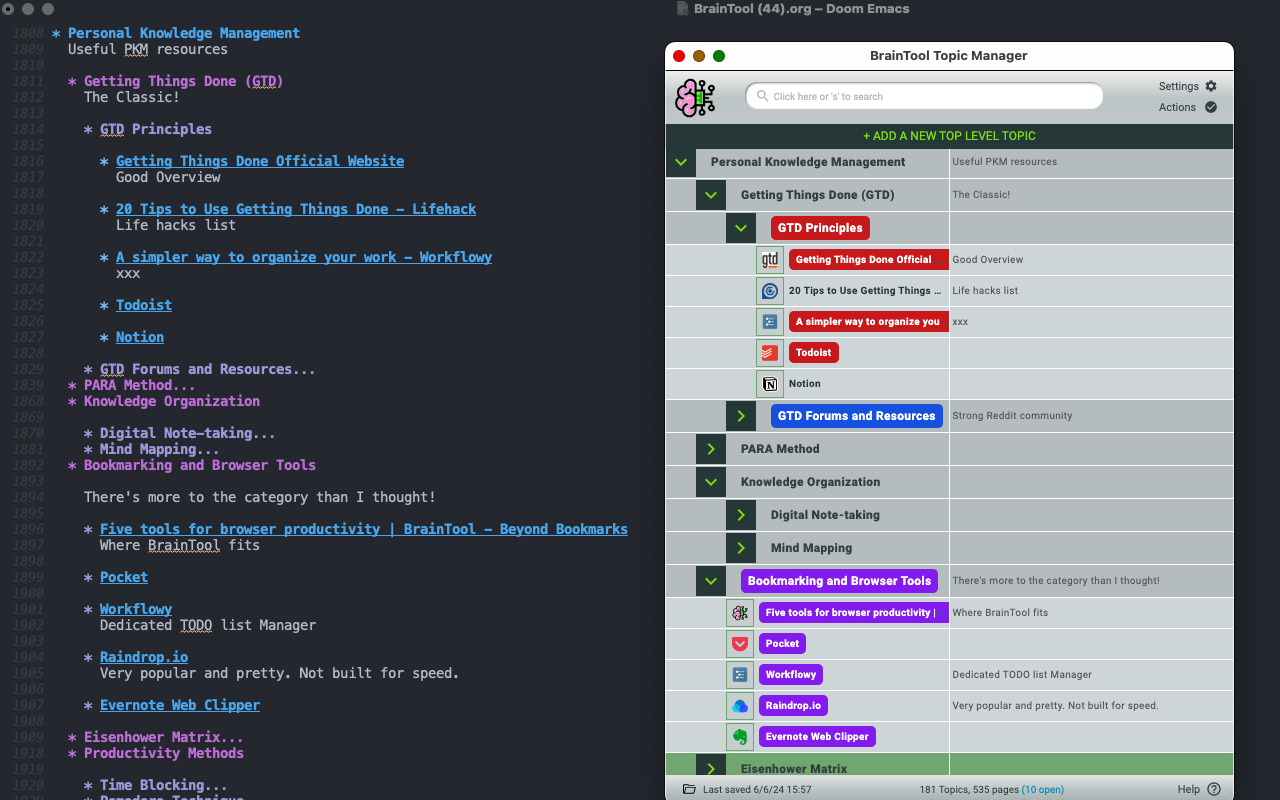Select Getting Things Done Official page tag
This screenshot has height=800, width=1280.
pos(868,260)
